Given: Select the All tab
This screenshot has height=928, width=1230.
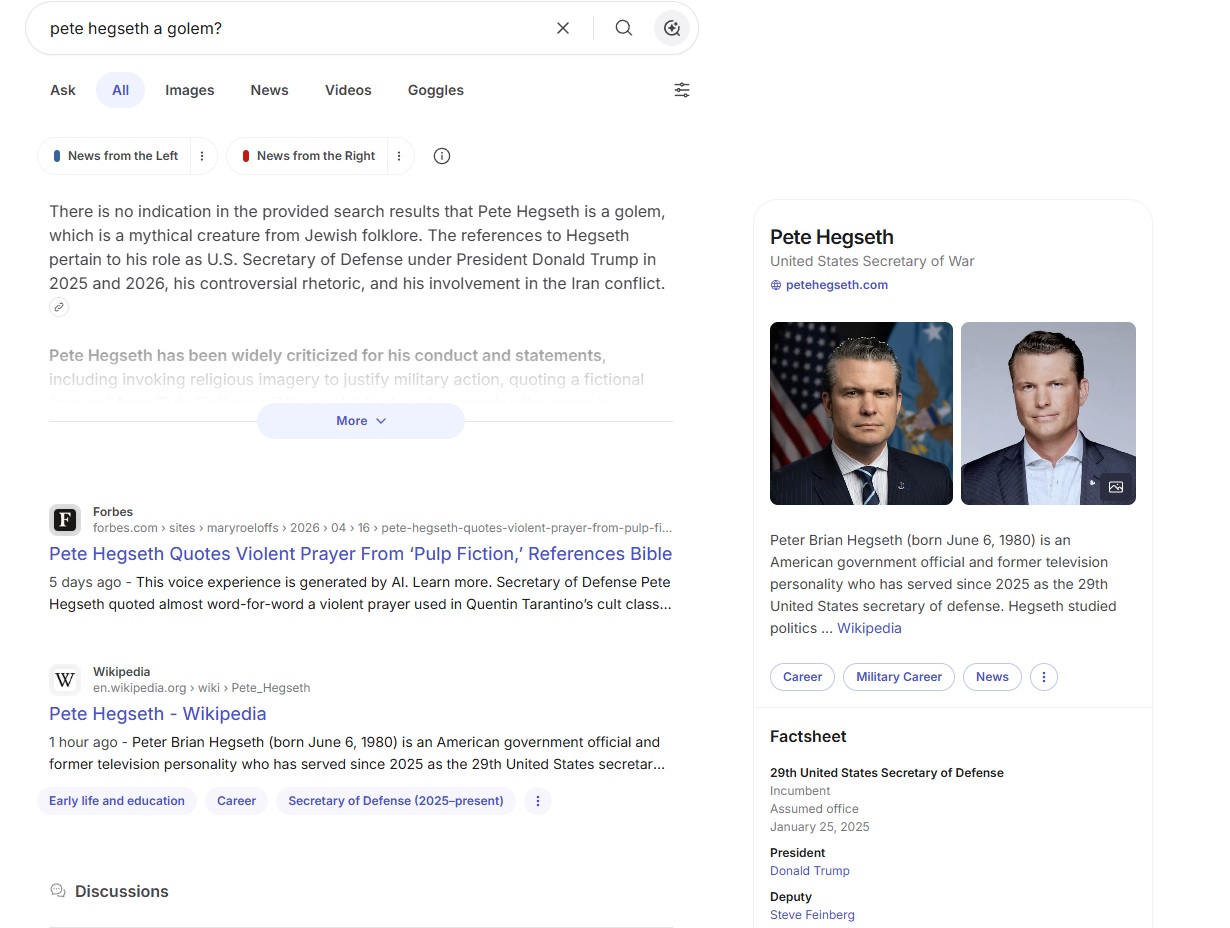Looking at the screenshot, I should (120, 90).
